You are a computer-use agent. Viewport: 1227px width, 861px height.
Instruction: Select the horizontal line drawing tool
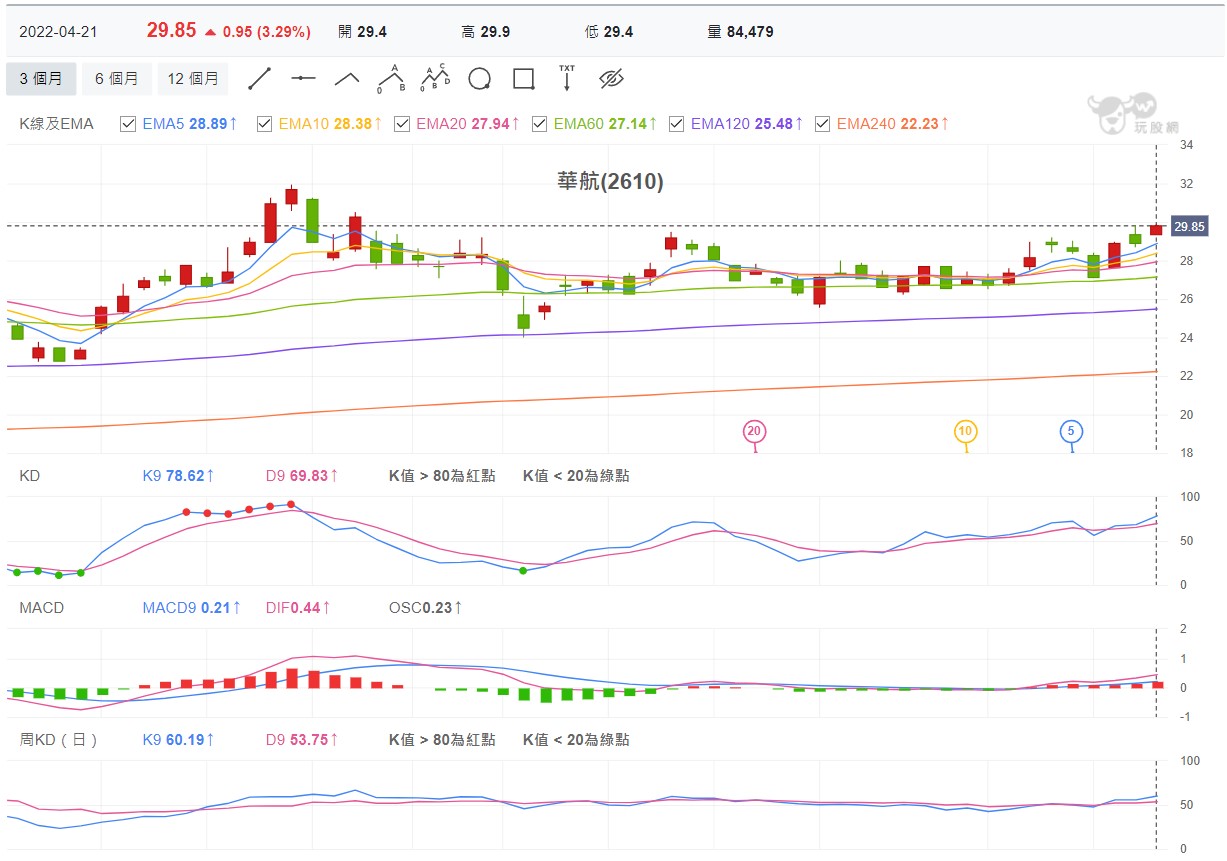[304, 78]
